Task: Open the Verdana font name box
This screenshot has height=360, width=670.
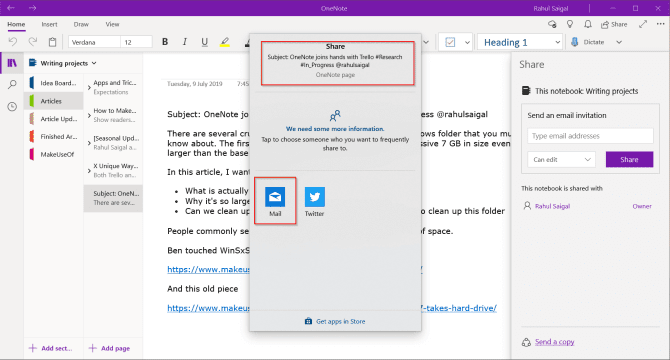Action: [94, 42]
